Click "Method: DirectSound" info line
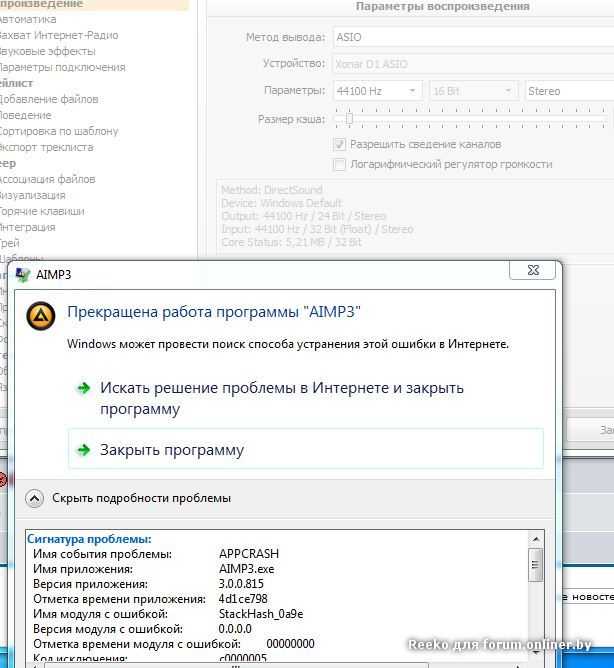The height and width of the screenshot is (668, 614). click(271, 190)
